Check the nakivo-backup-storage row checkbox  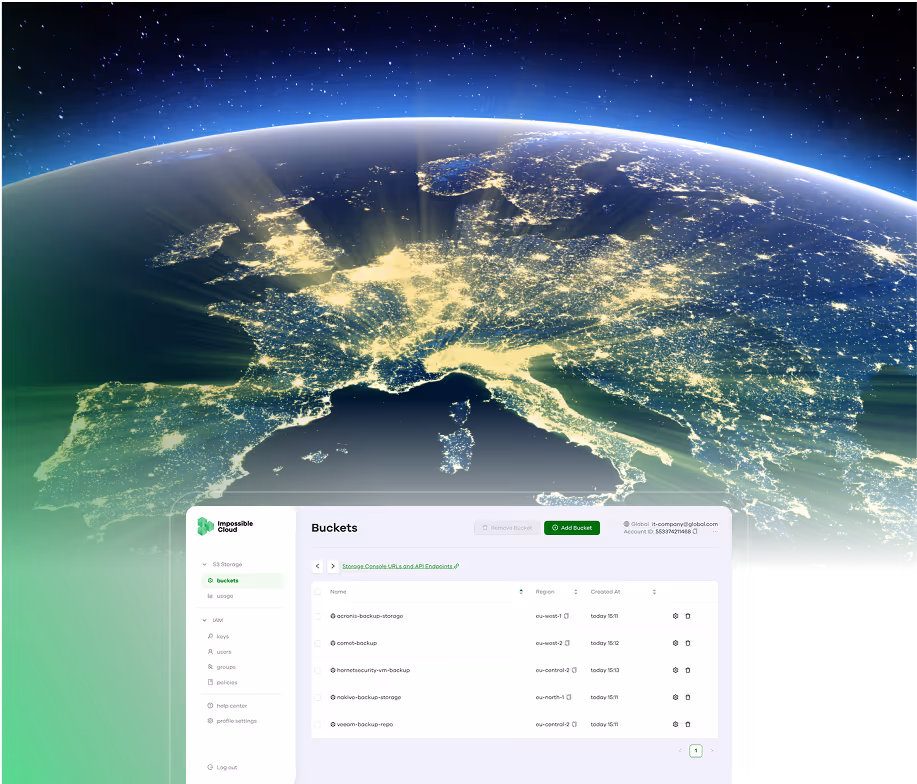point(318,697)
